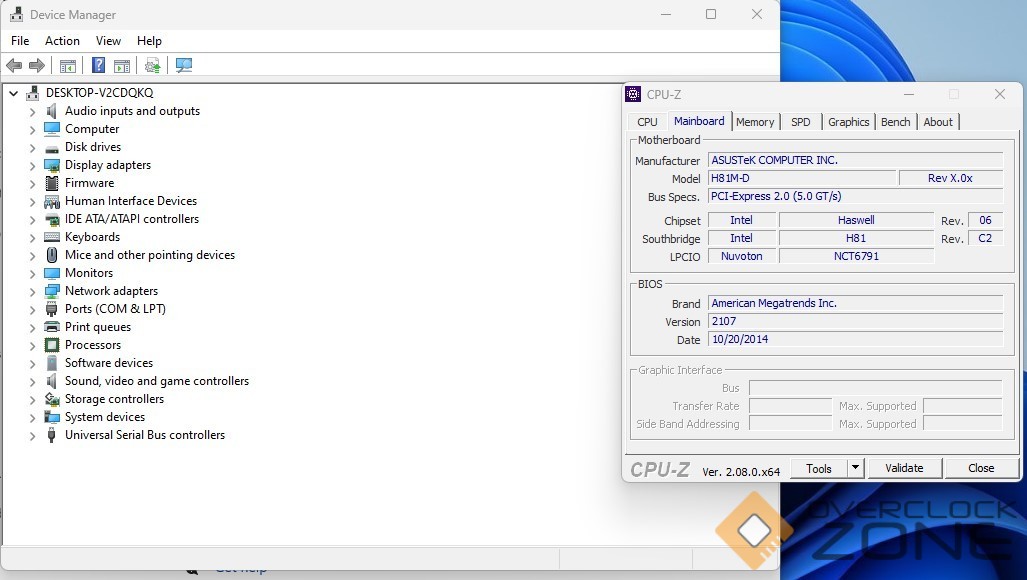Image resolution: width=1027 pixels, height=580 pixels.
Task: Click the American Megatrends Inc. brand field
Action: tap(855, 303)
